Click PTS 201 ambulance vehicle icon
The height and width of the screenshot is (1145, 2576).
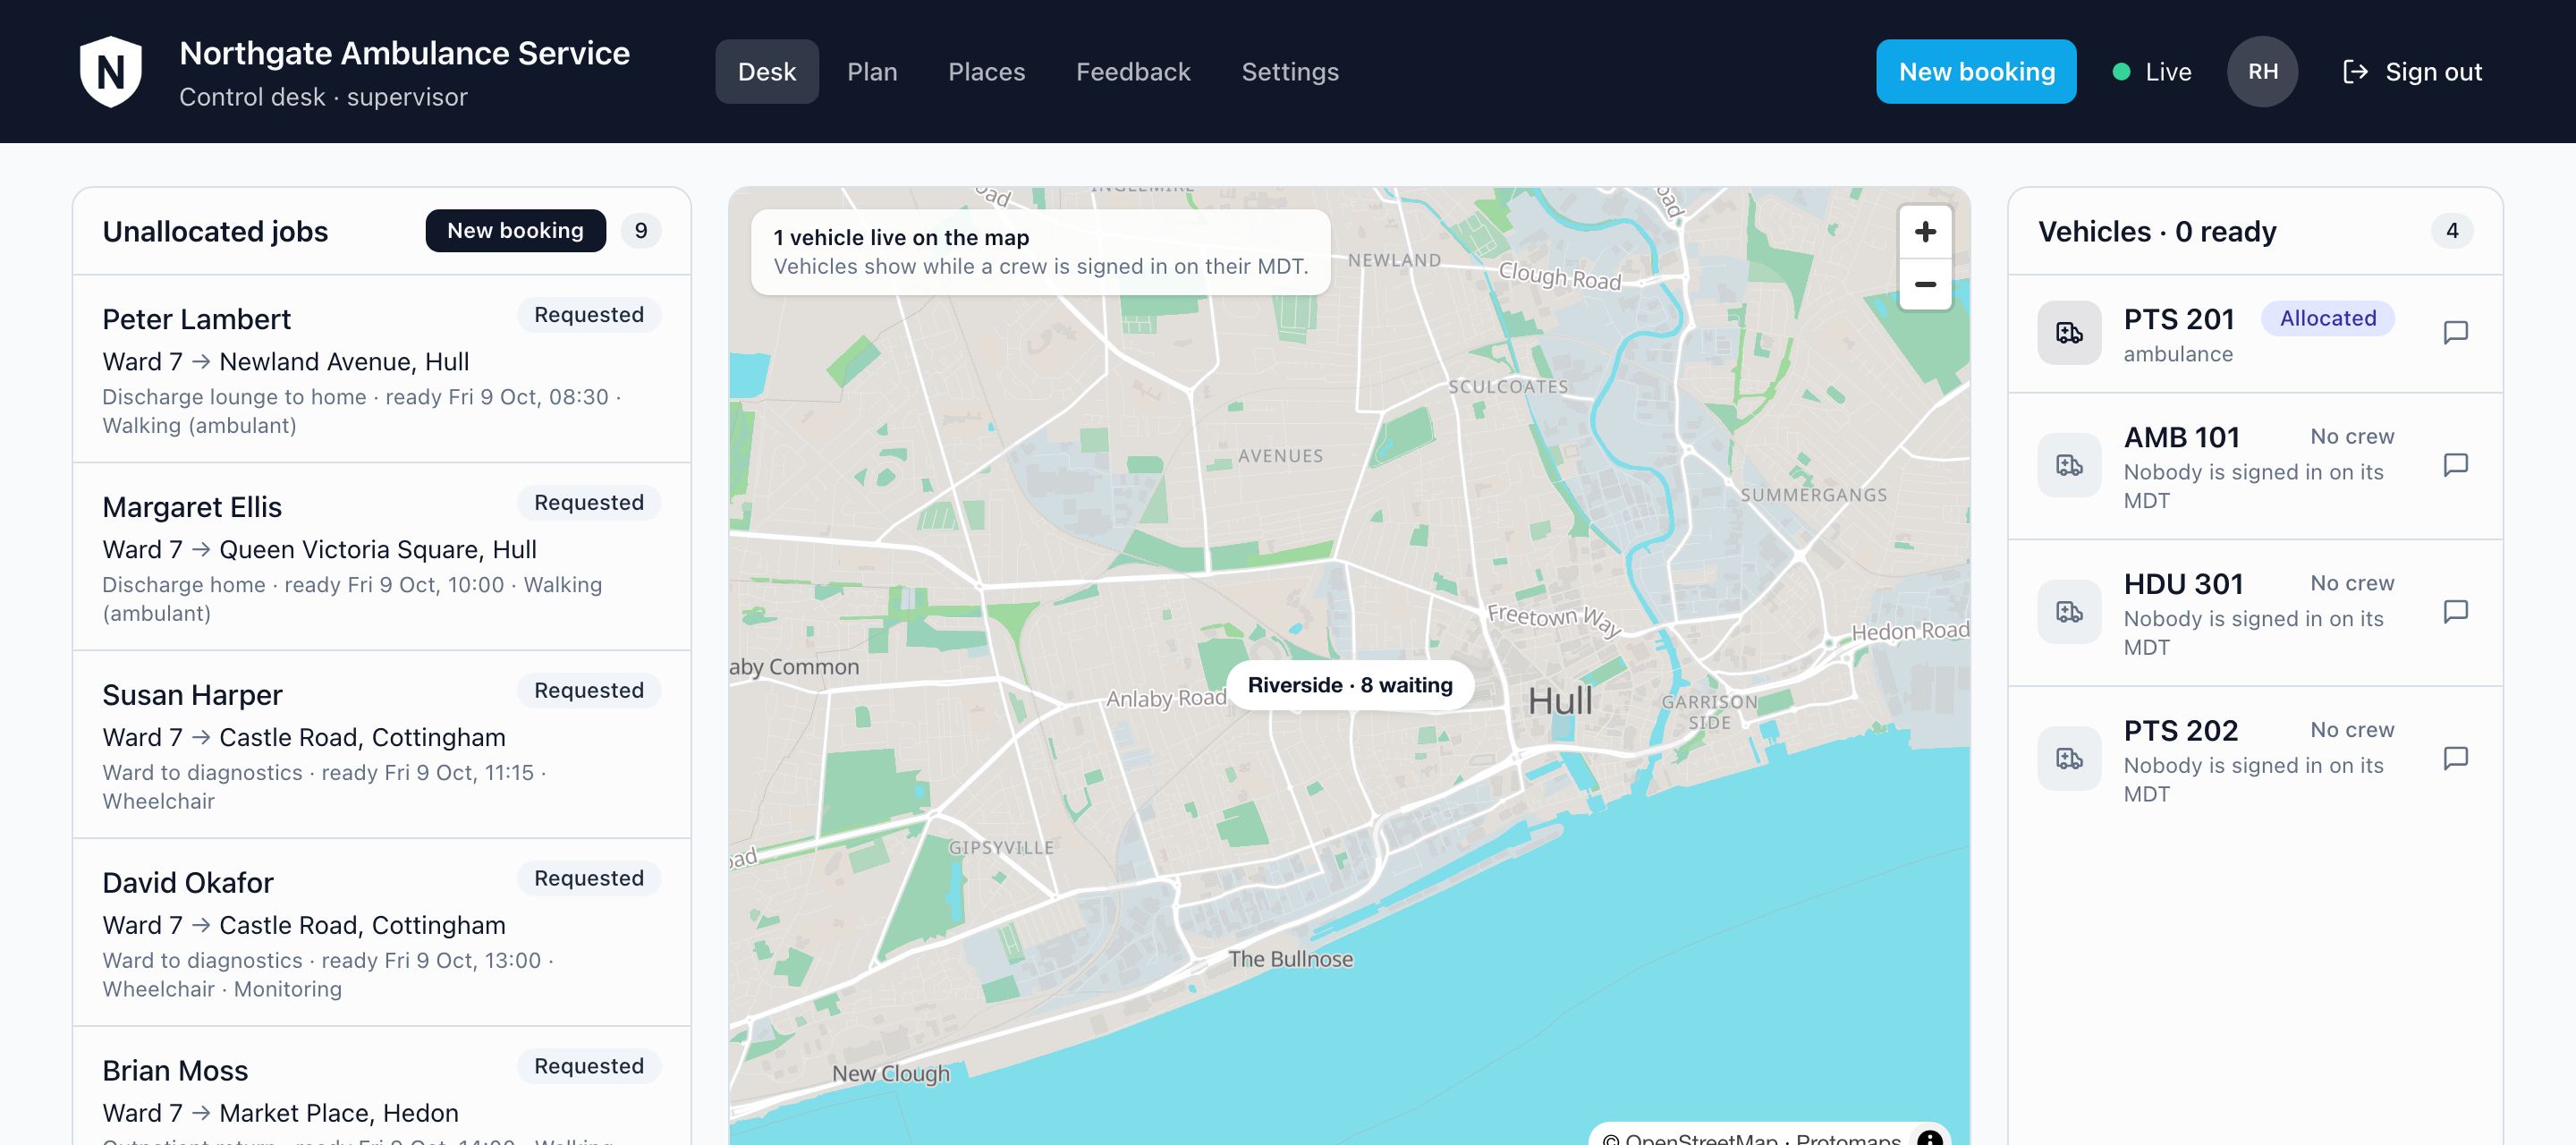tap(2069, 332)
